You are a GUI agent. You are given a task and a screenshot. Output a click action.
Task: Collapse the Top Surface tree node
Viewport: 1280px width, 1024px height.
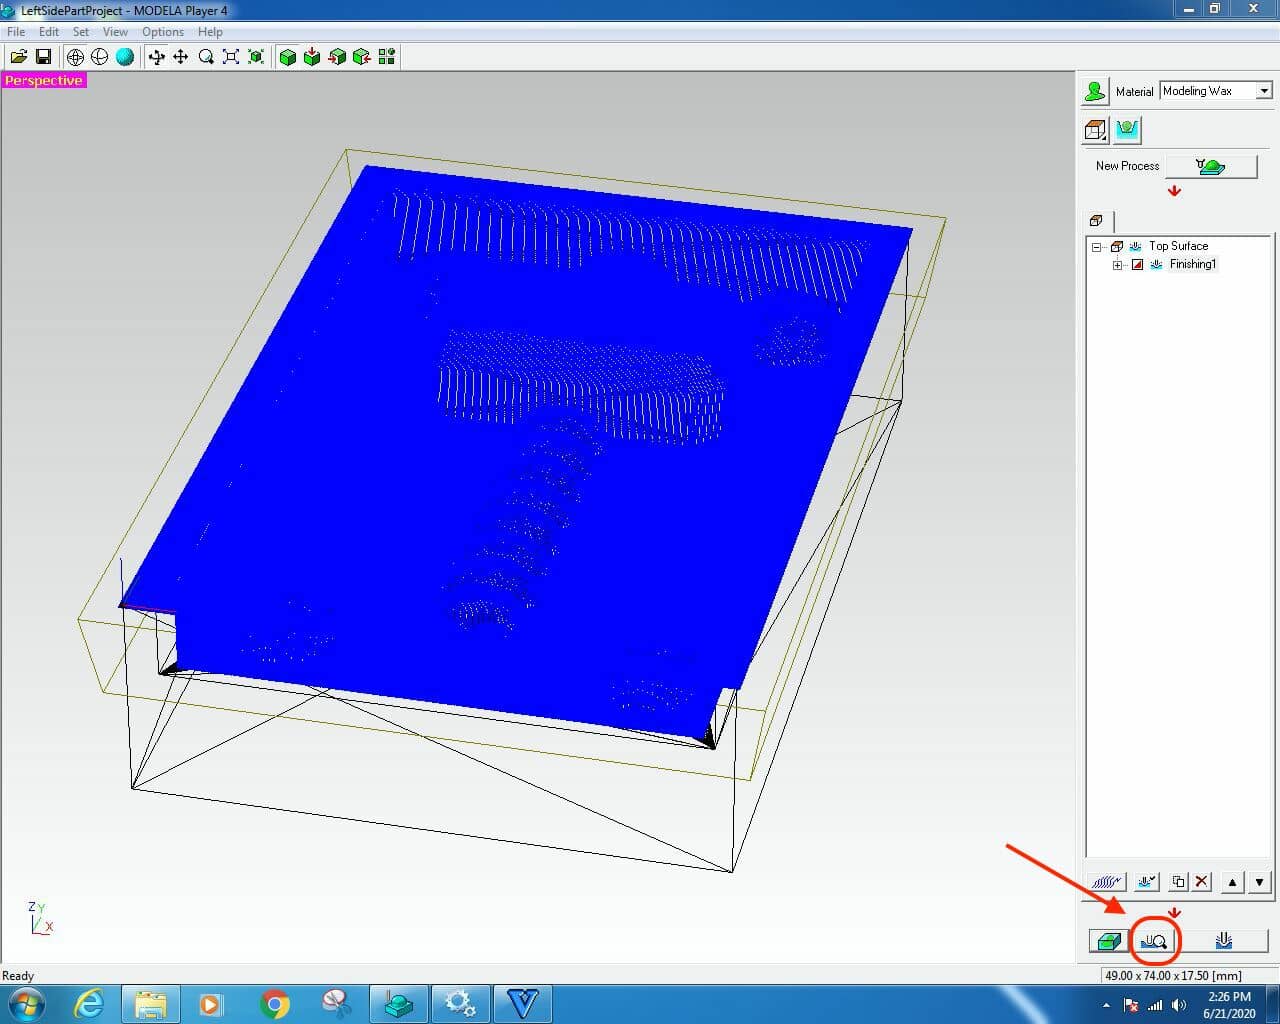coord(1097,246)
